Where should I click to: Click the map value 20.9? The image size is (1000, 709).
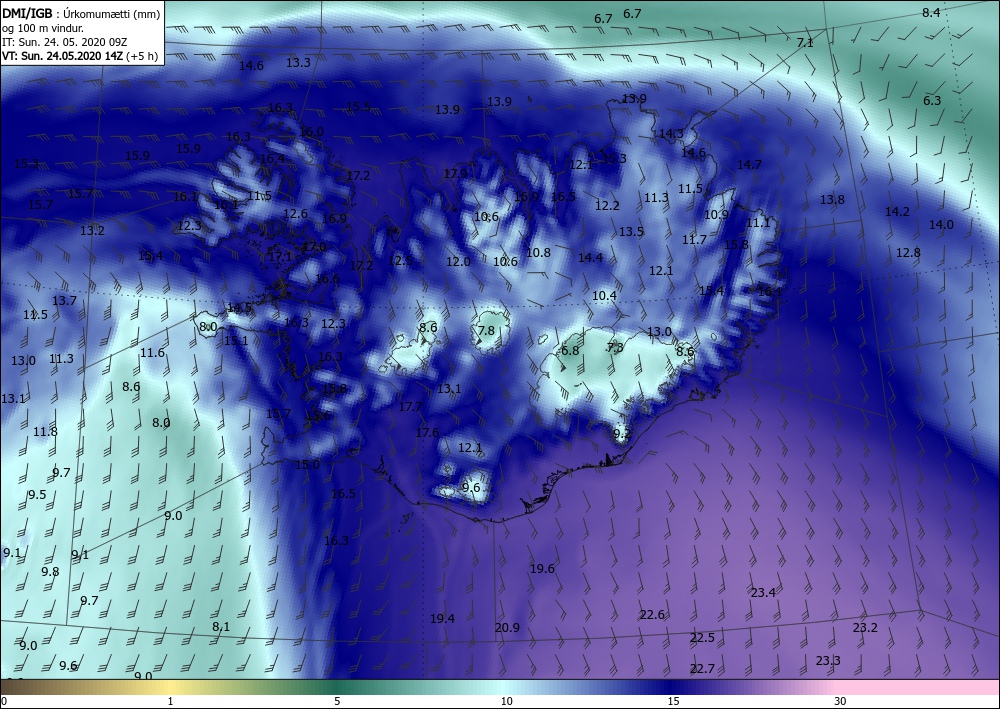coord(507,627)
